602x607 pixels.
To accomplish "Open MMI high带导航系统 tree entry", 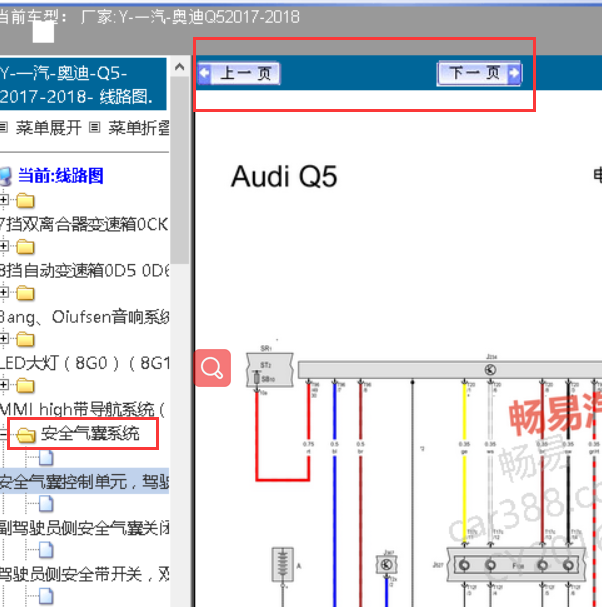I will [x=82, y=410].
